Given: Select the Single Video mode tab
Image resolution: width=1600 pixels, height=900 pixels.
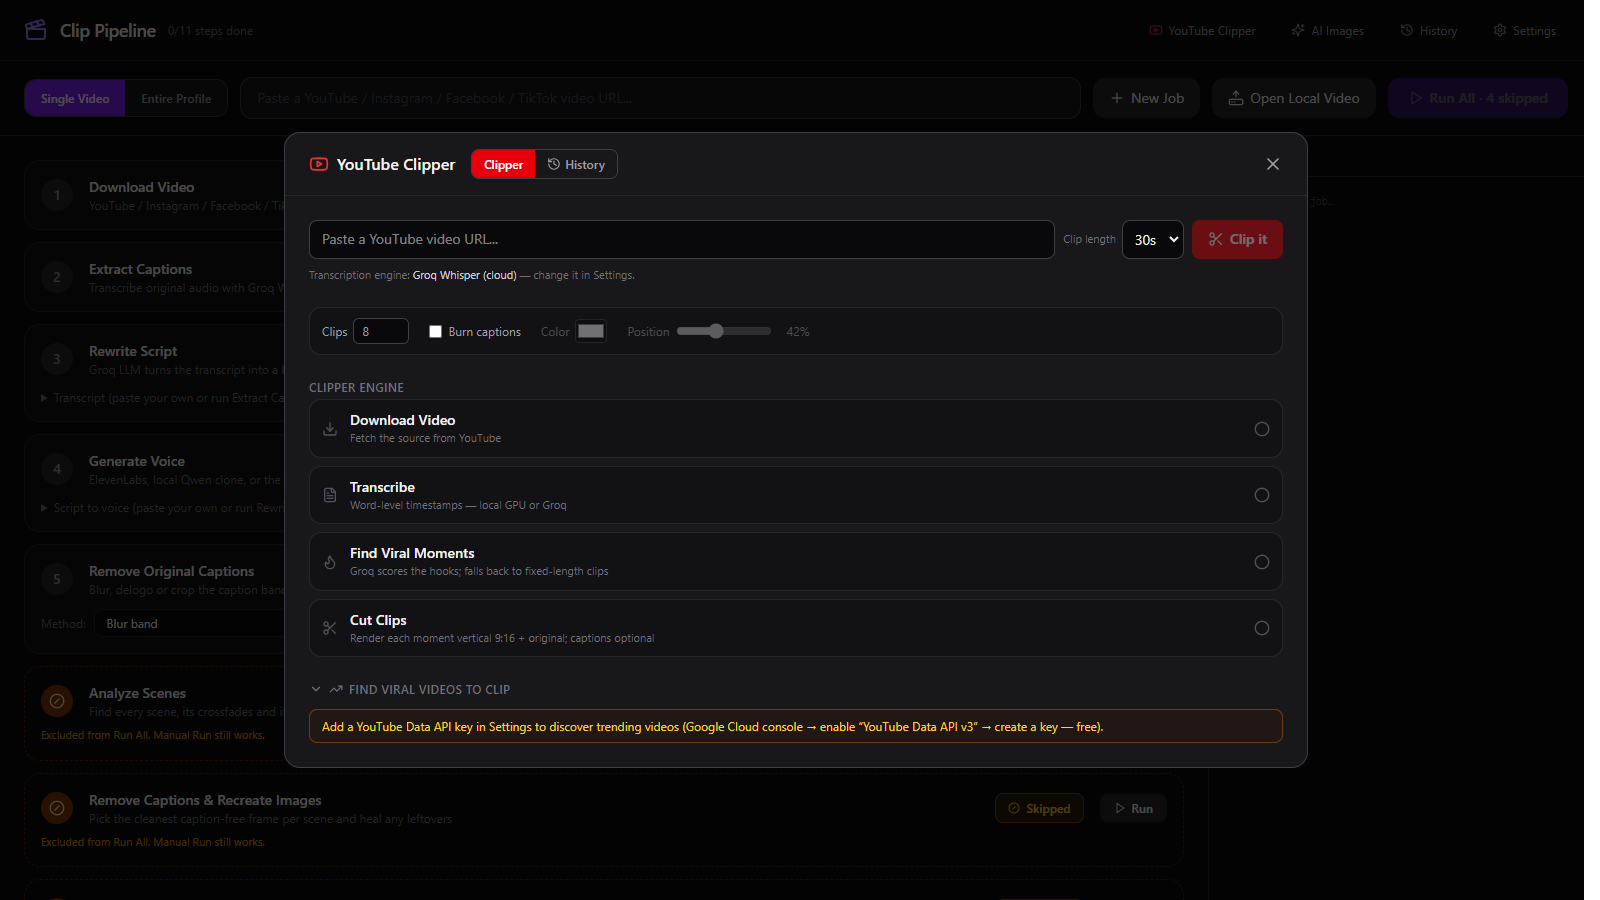Looking at the screenshot, I should pos(75,98).
